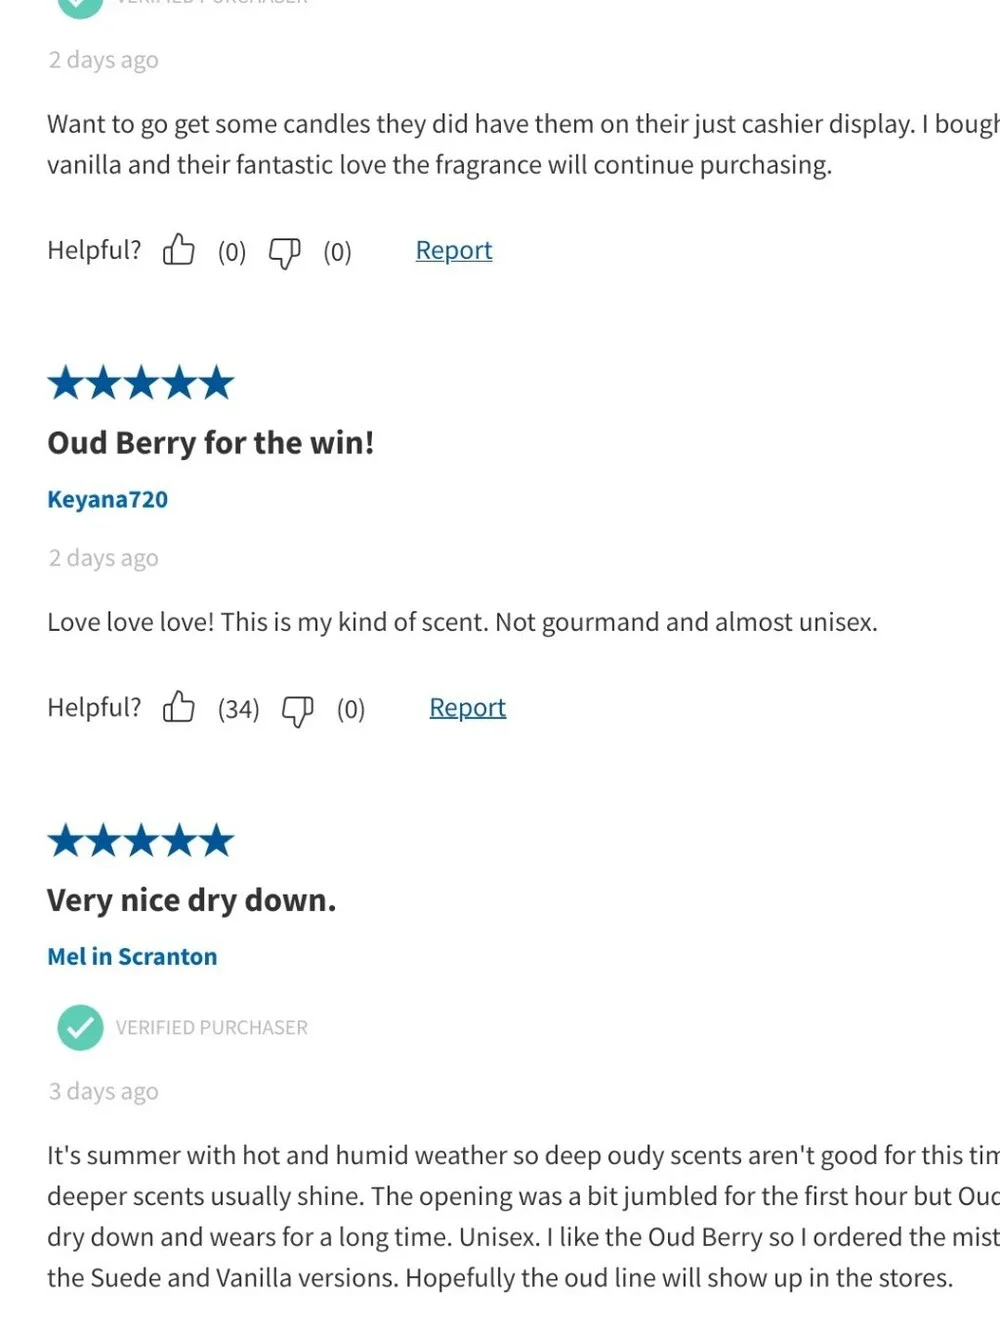Open Keyana720 reviewer profile
1000x1332 pixels.
click(107, 499)
